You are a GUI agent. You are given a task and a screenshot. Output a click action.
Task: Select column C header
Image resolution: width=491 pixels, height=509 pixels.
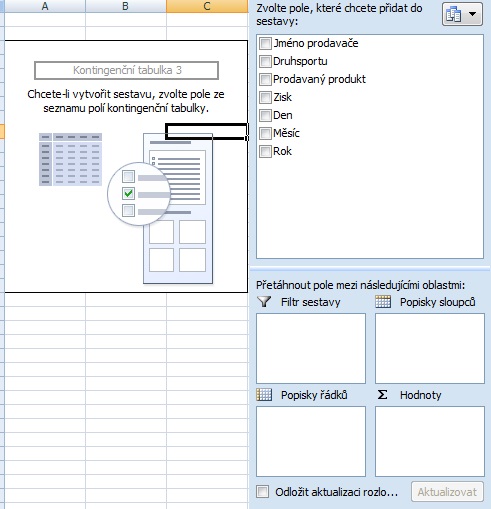207,6
